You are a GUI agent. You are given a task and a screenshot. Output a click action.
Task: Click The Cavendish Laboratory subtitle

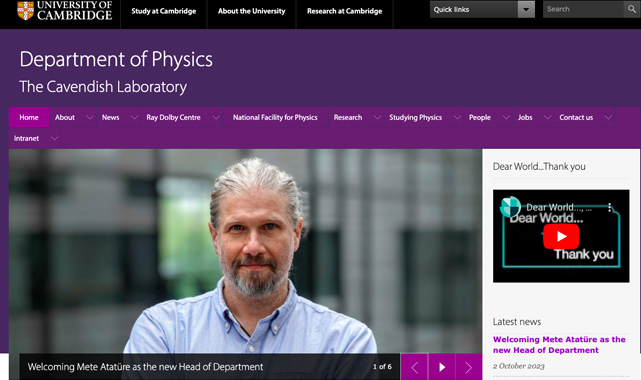103,87
